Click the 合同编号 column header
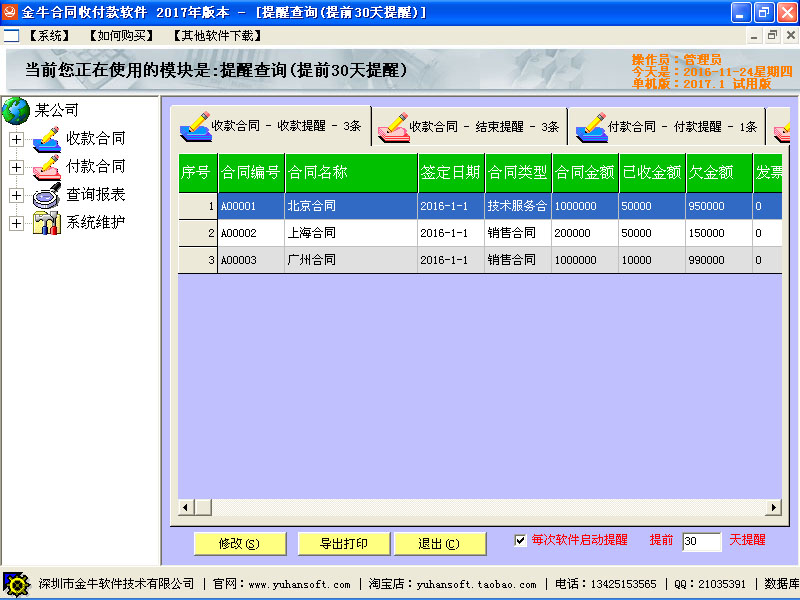 (252, 172)
